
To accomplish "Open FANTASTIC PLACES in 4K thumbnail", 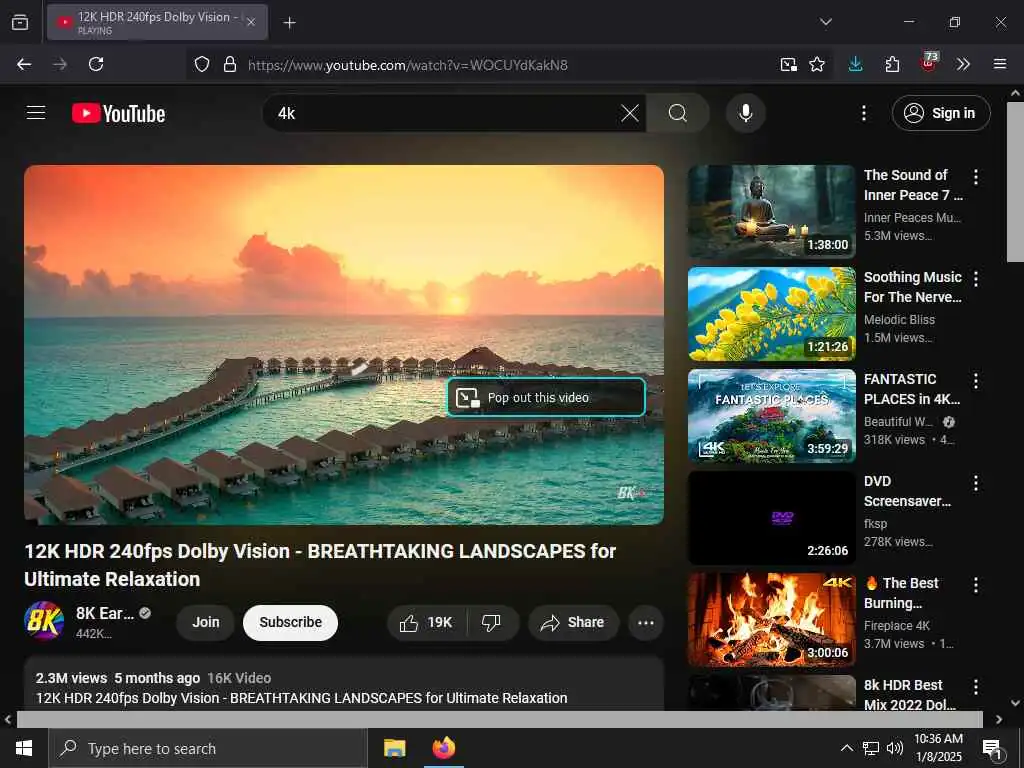I will 771,415.
